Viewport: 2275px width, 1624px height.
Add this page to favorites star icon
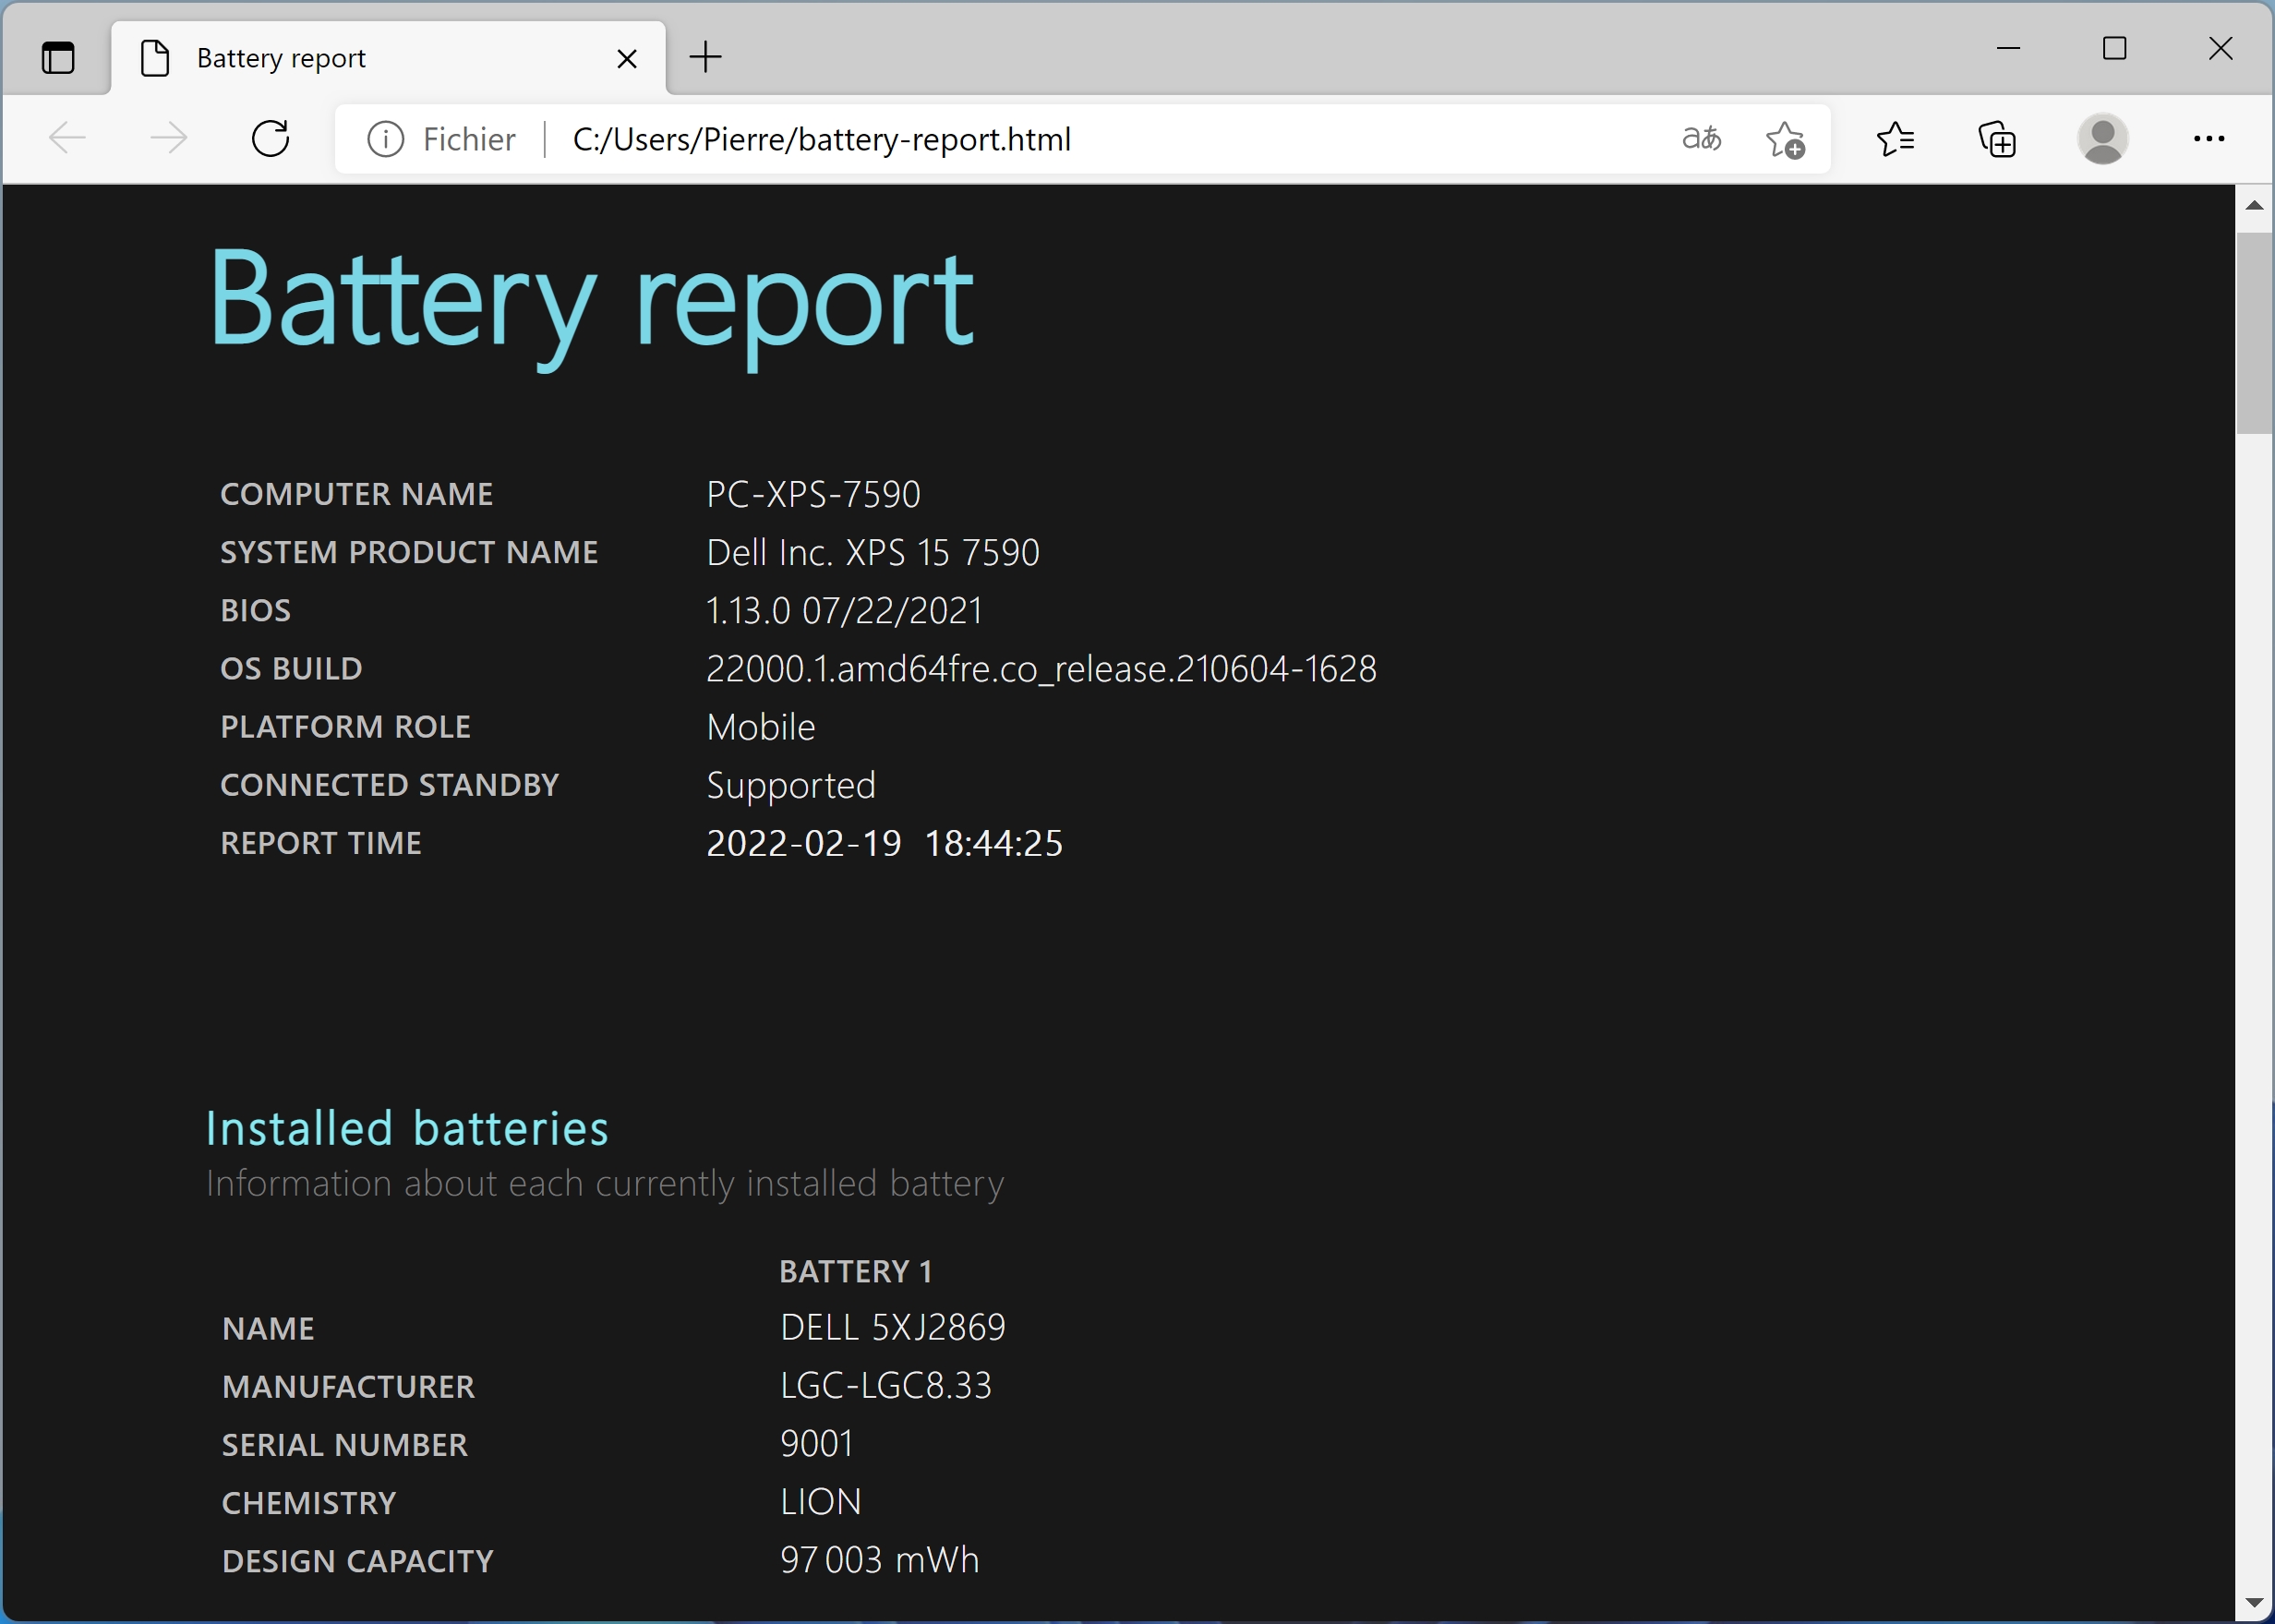tap(1785, 139)
